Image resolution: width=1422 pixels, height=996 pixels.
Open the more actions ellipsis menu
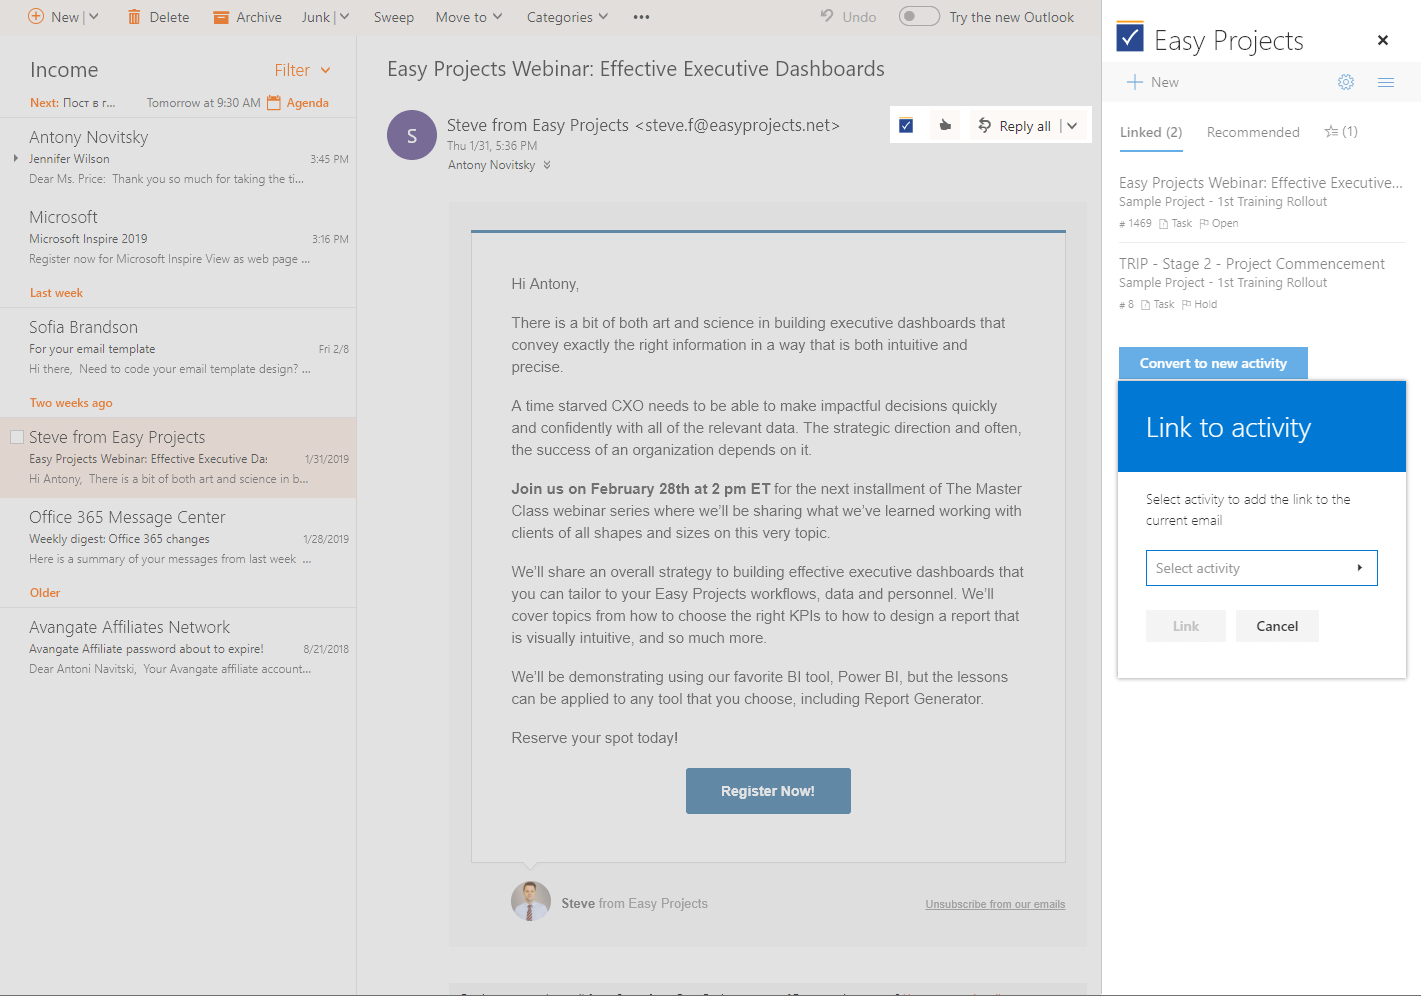(x=642, y=17)
